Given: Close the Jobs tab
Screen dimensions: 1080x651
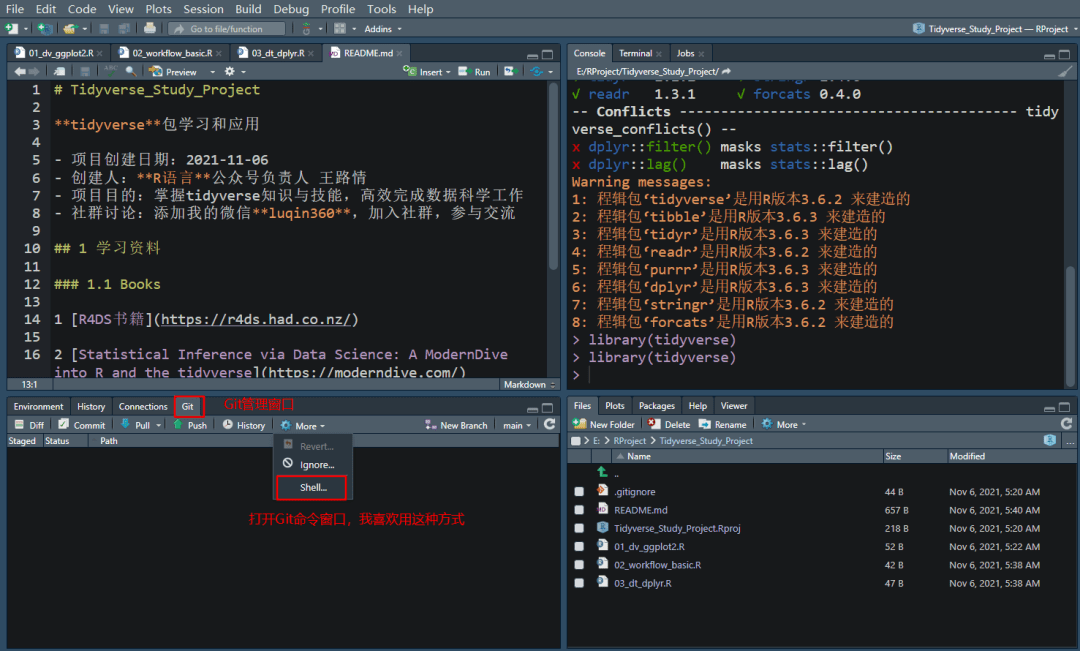Looking at the screenshot, I should tap(701, 54).
